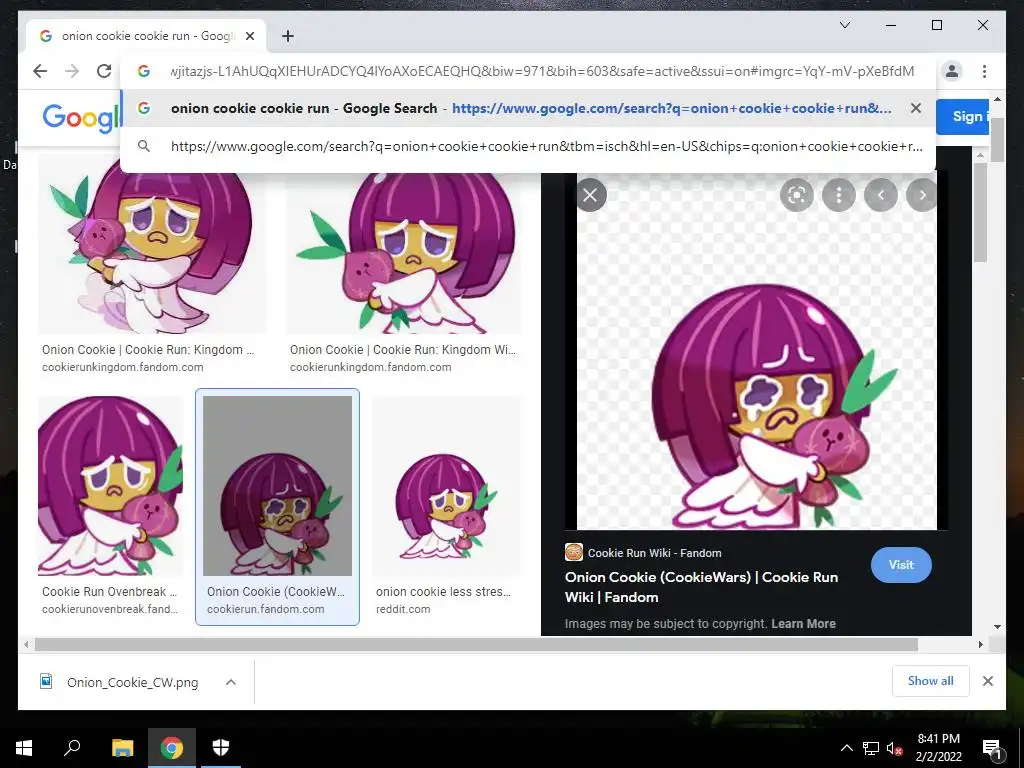This screenshot has width=1024, height=768.
Task: Click the Chrome taskbar icon
Action: click(172, 748)
